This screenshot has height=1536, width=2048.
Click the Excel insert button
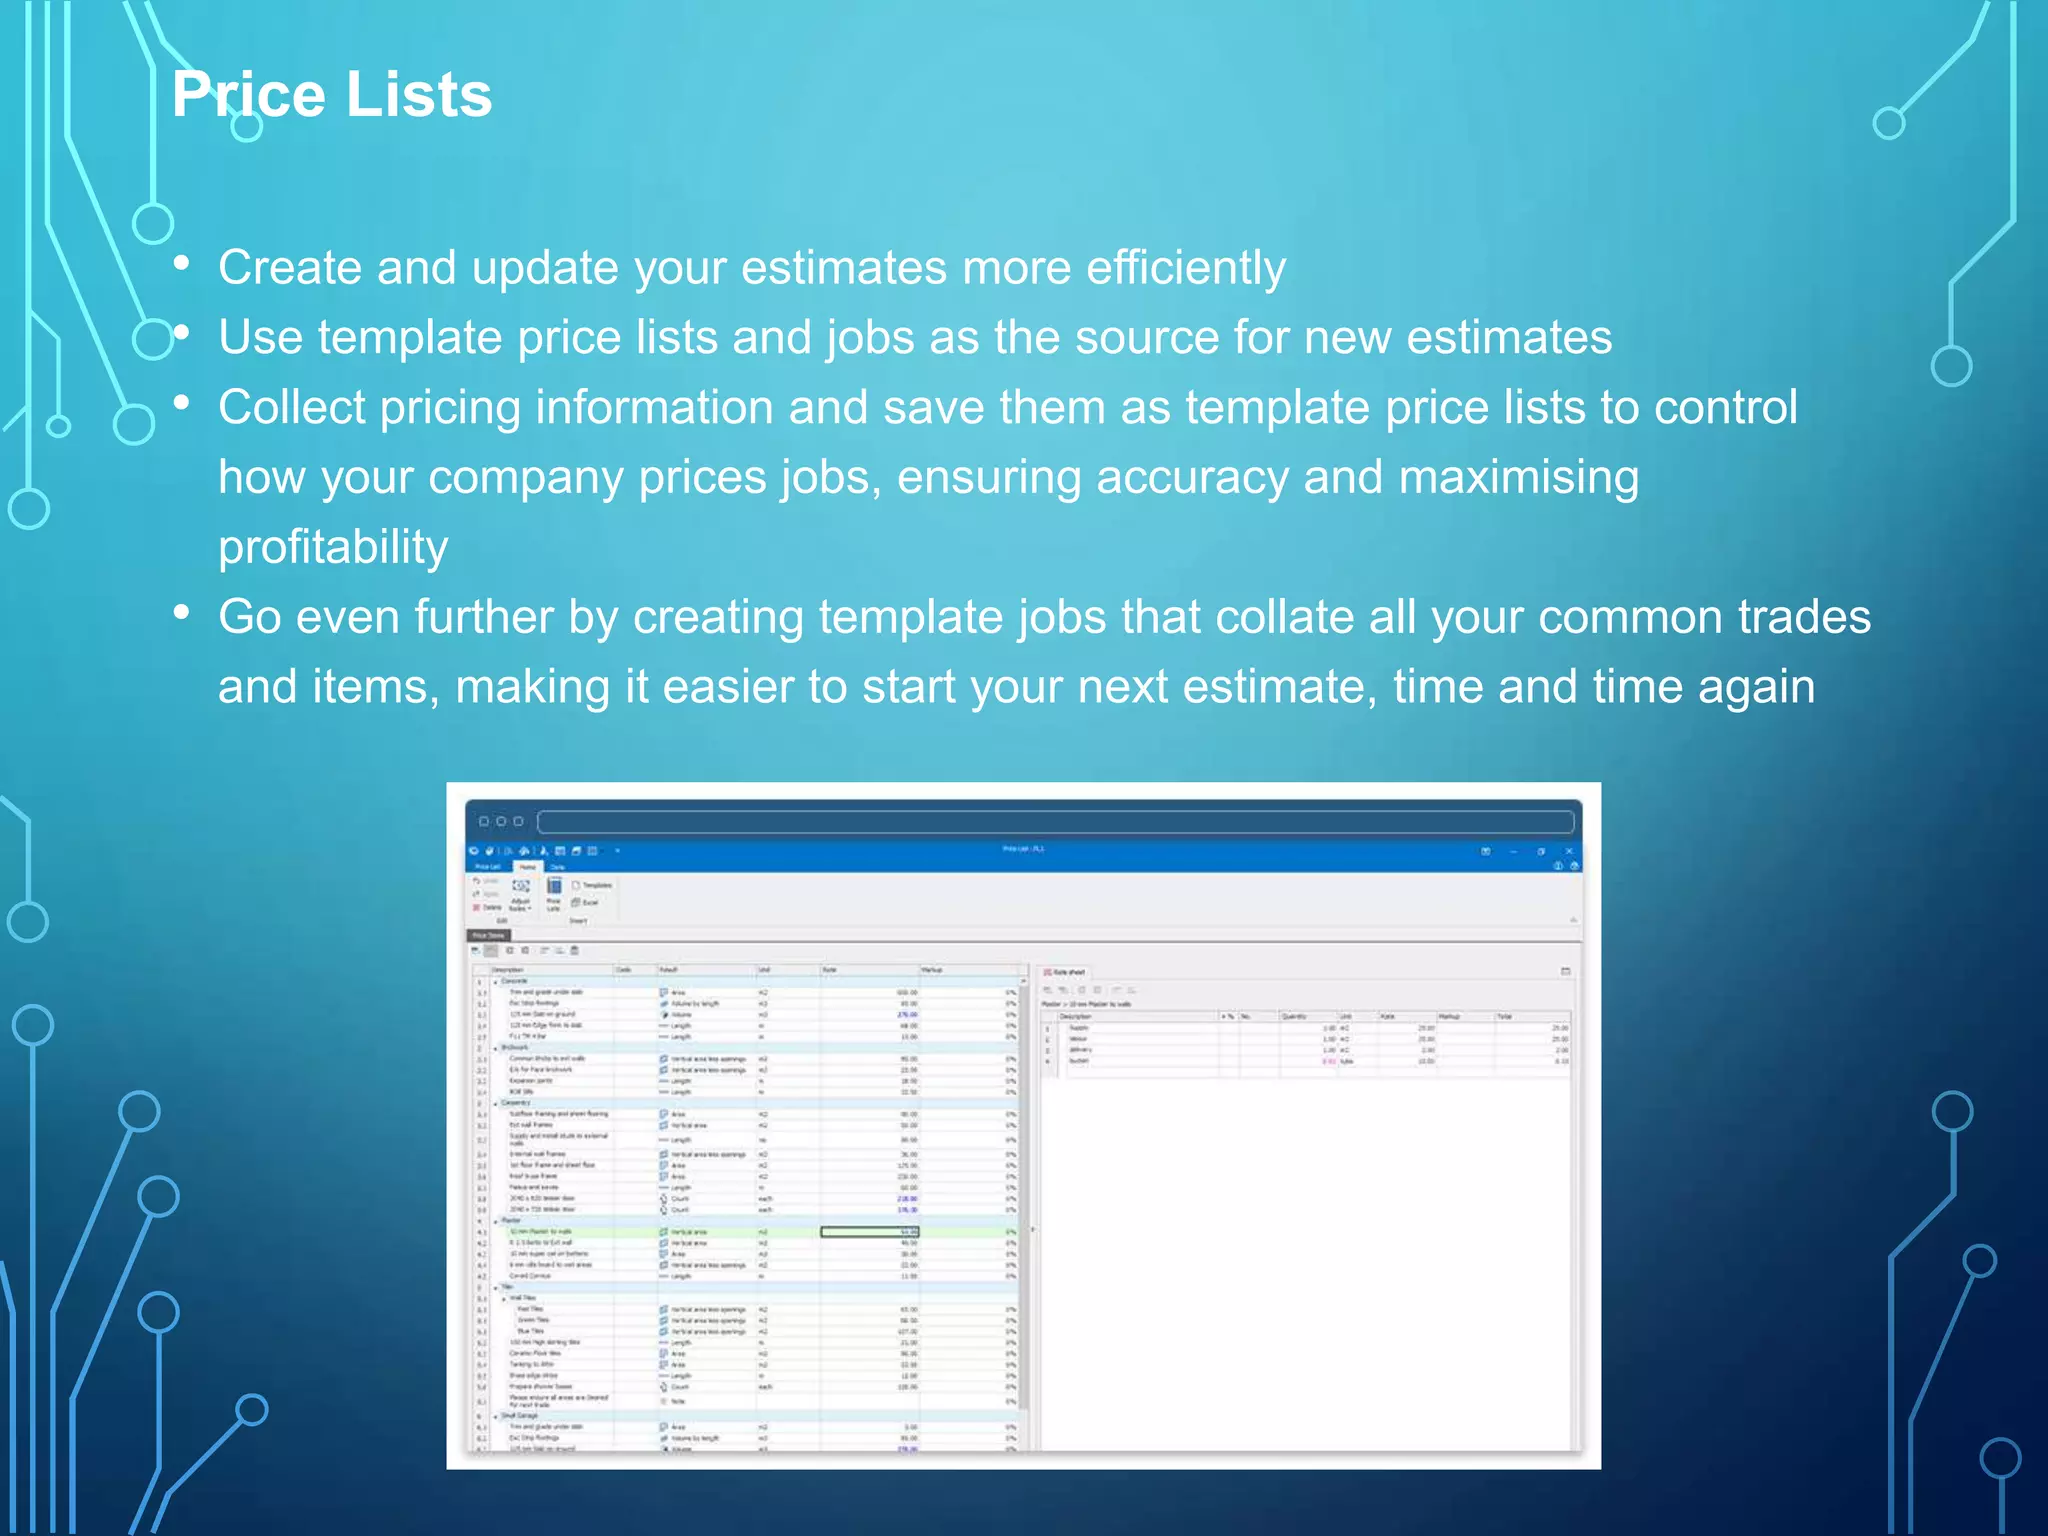(x=584, y=903)
